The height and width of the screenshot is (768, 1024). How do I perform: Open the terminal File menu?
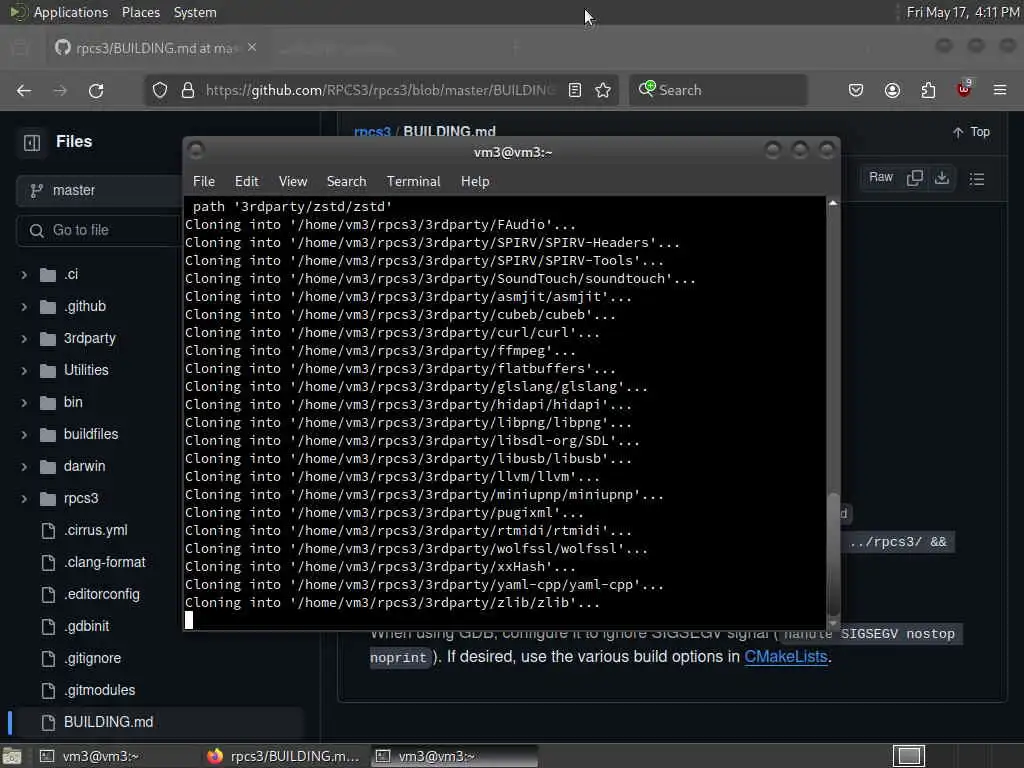click(x=204, y=182)
